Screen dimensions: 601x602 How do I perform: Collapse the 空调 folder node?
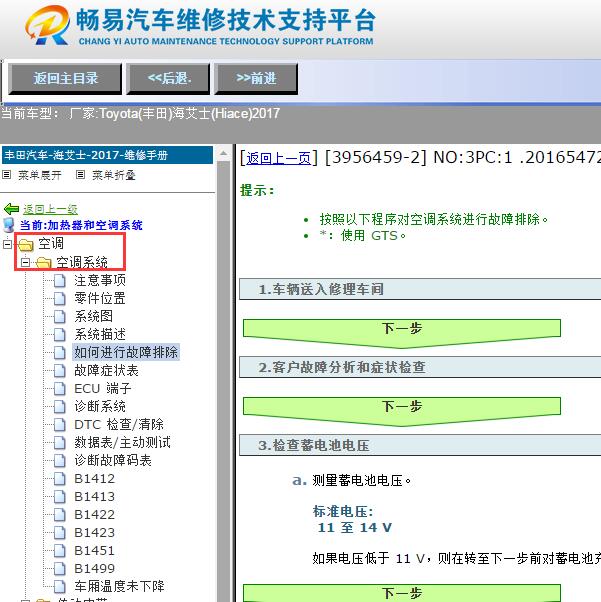pos(7,243)
